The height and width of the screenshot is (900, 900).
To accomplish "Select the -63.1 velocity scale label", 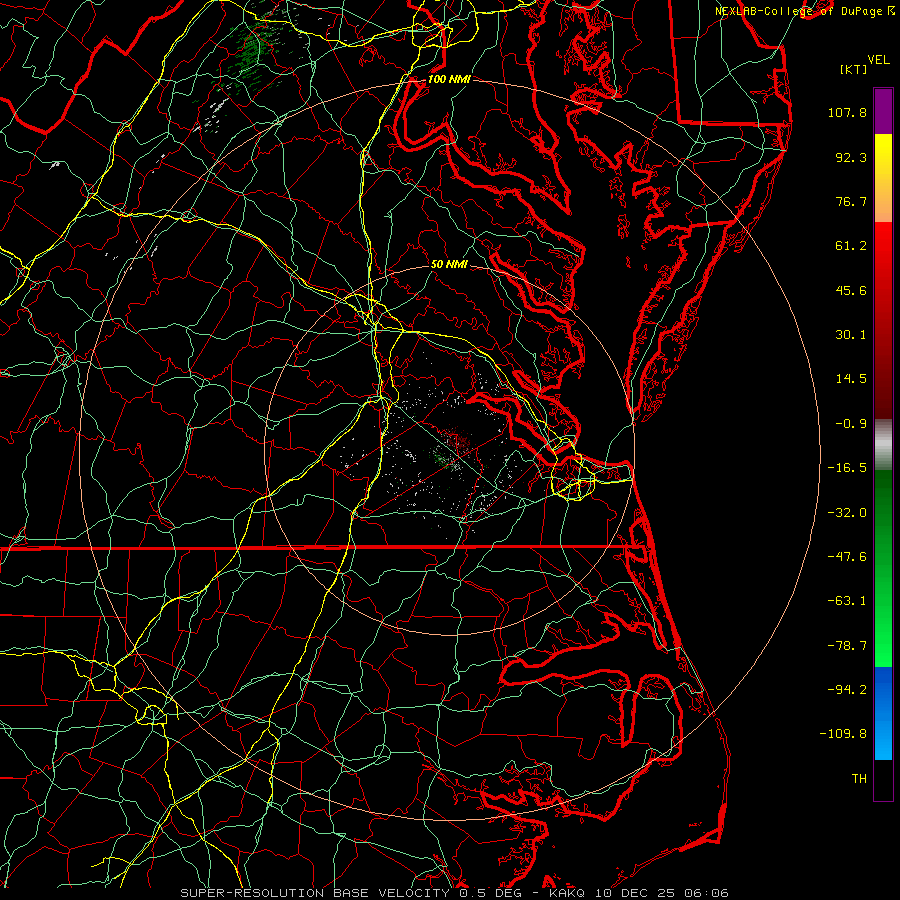I will point(847,601).
